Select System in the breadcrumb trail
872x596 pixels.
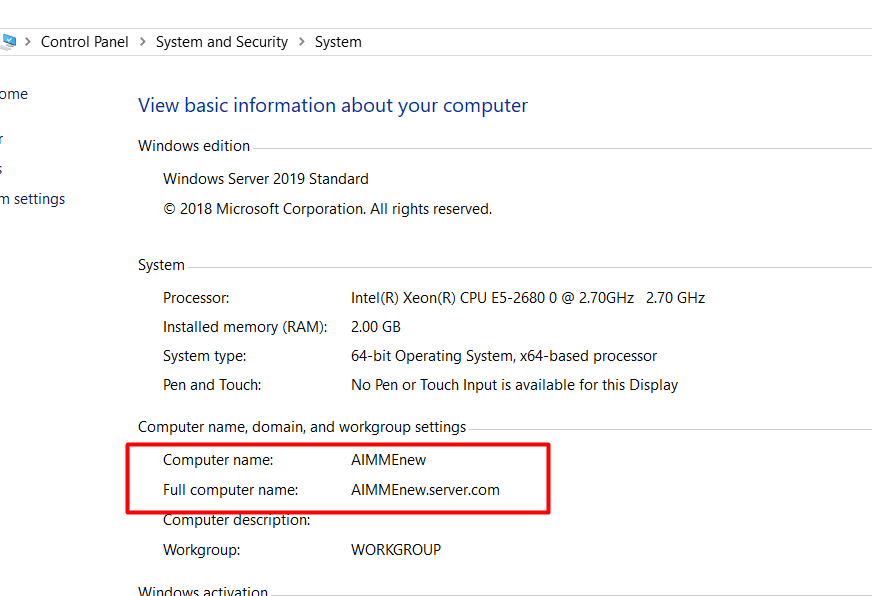click(338, 41)
